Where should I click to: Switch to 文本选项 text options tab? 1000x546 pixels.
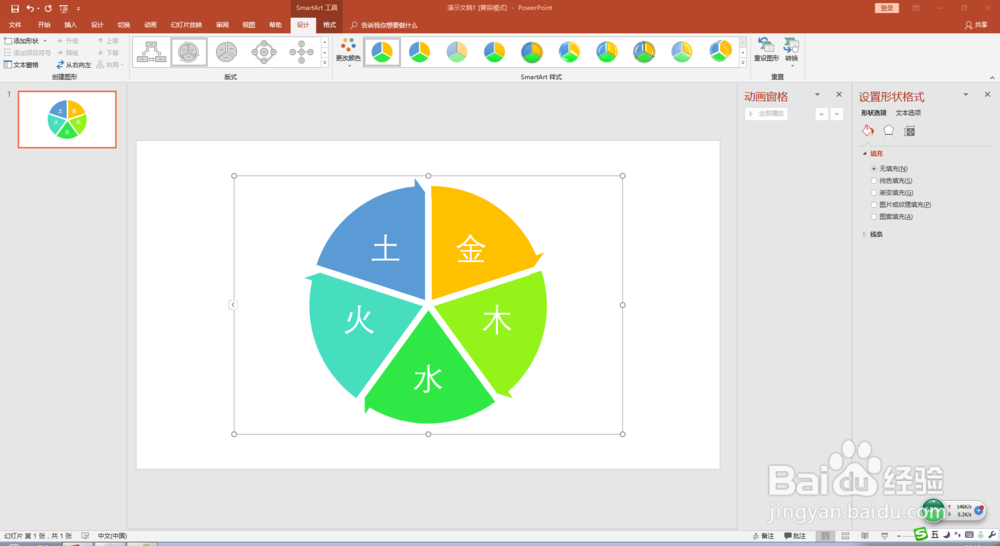click(x=908, y=113)
